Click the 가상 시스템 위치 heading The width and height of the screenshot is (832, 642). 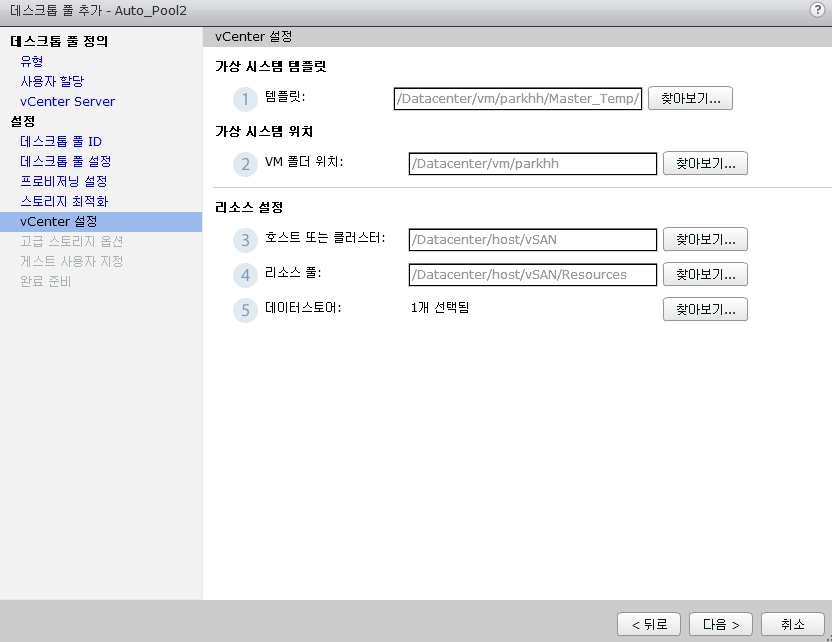coord(264,132)
